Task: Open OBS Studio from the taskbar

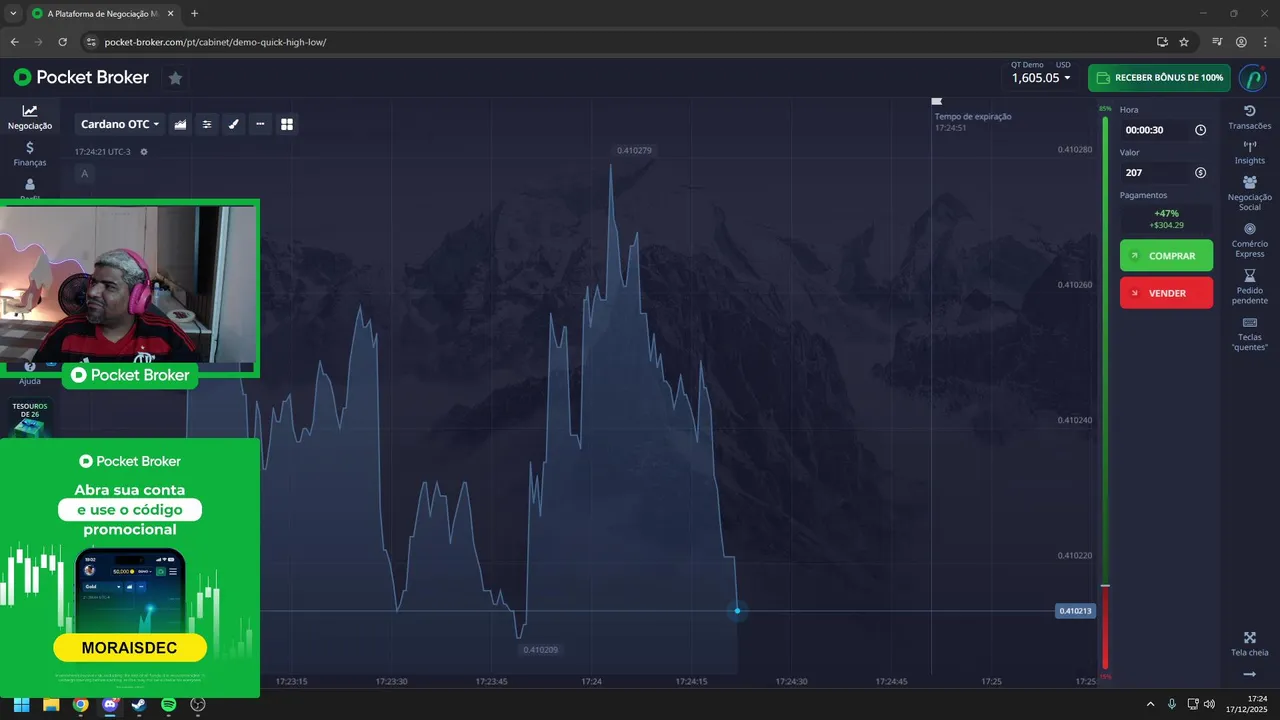Action: click(198, 705)
